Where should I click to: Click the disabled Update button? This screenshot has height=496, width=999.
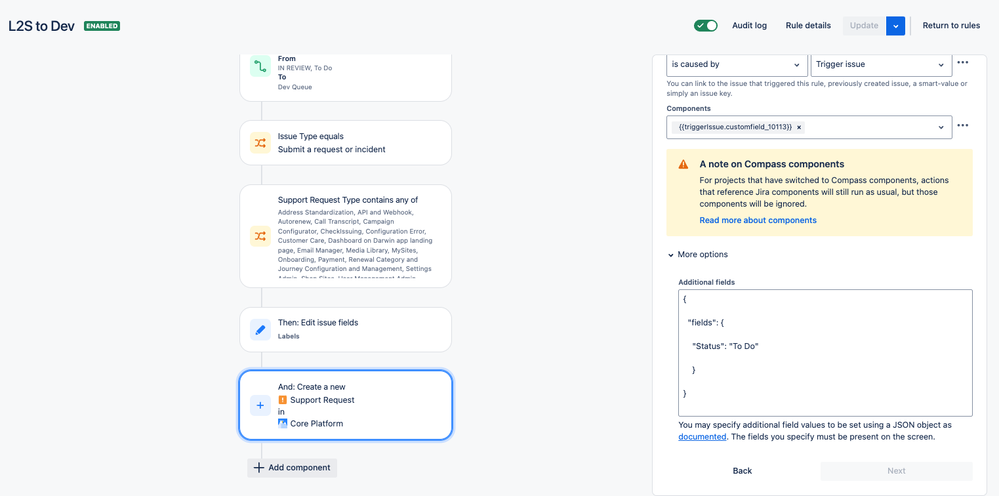pos(864,25)
